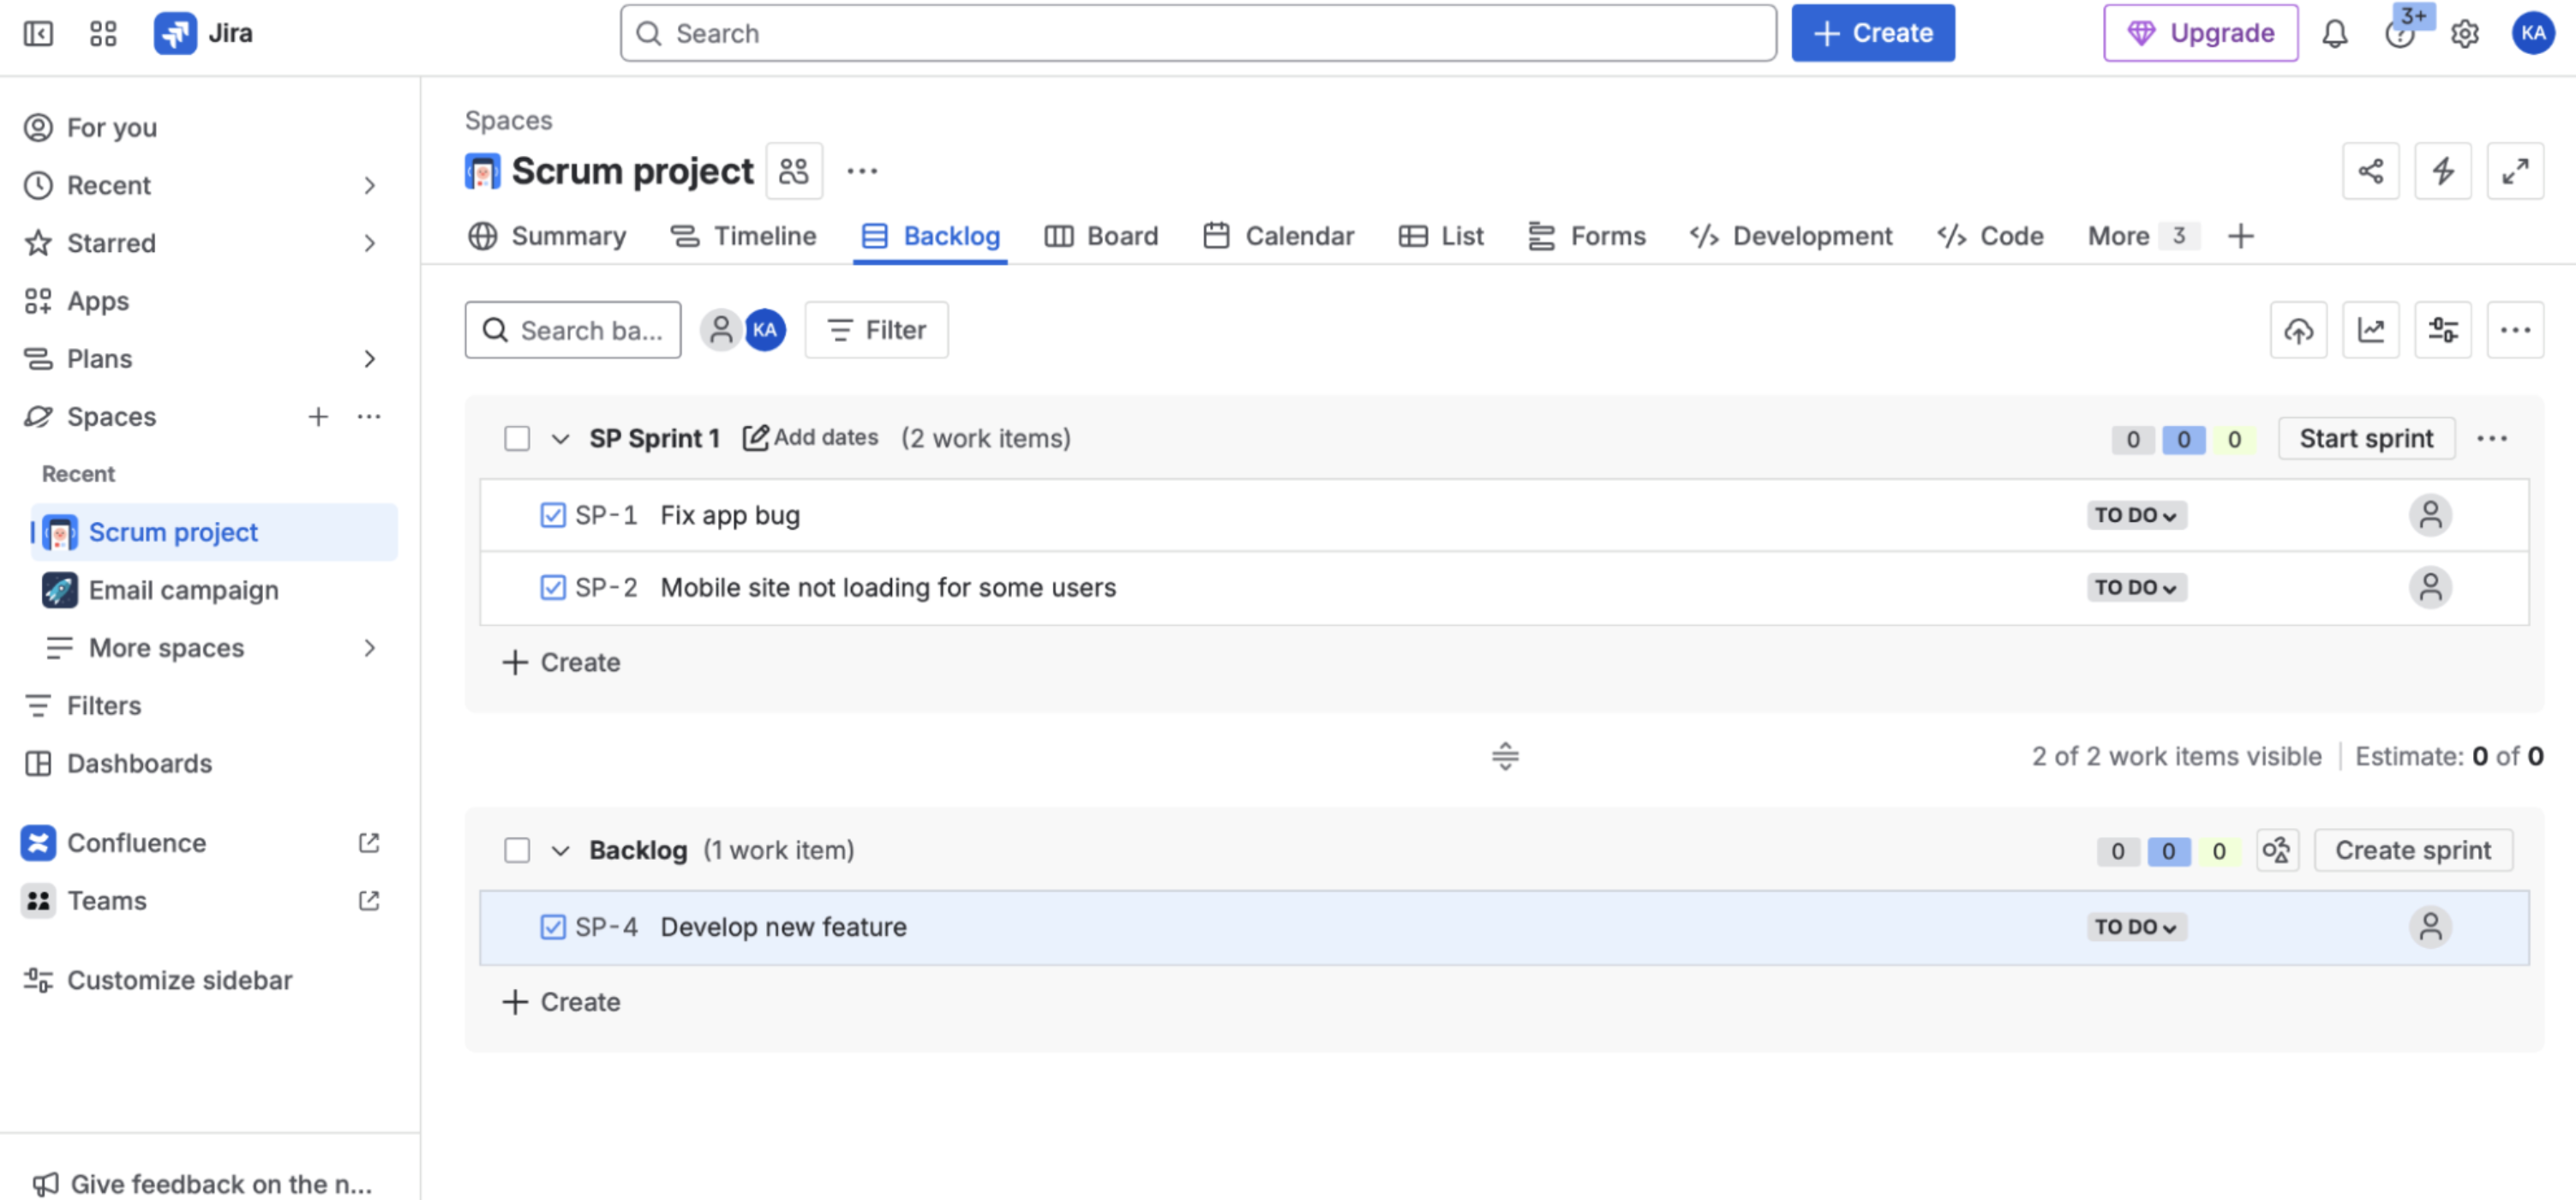Filter by the unassigned avatar icon

pos(720,330)
